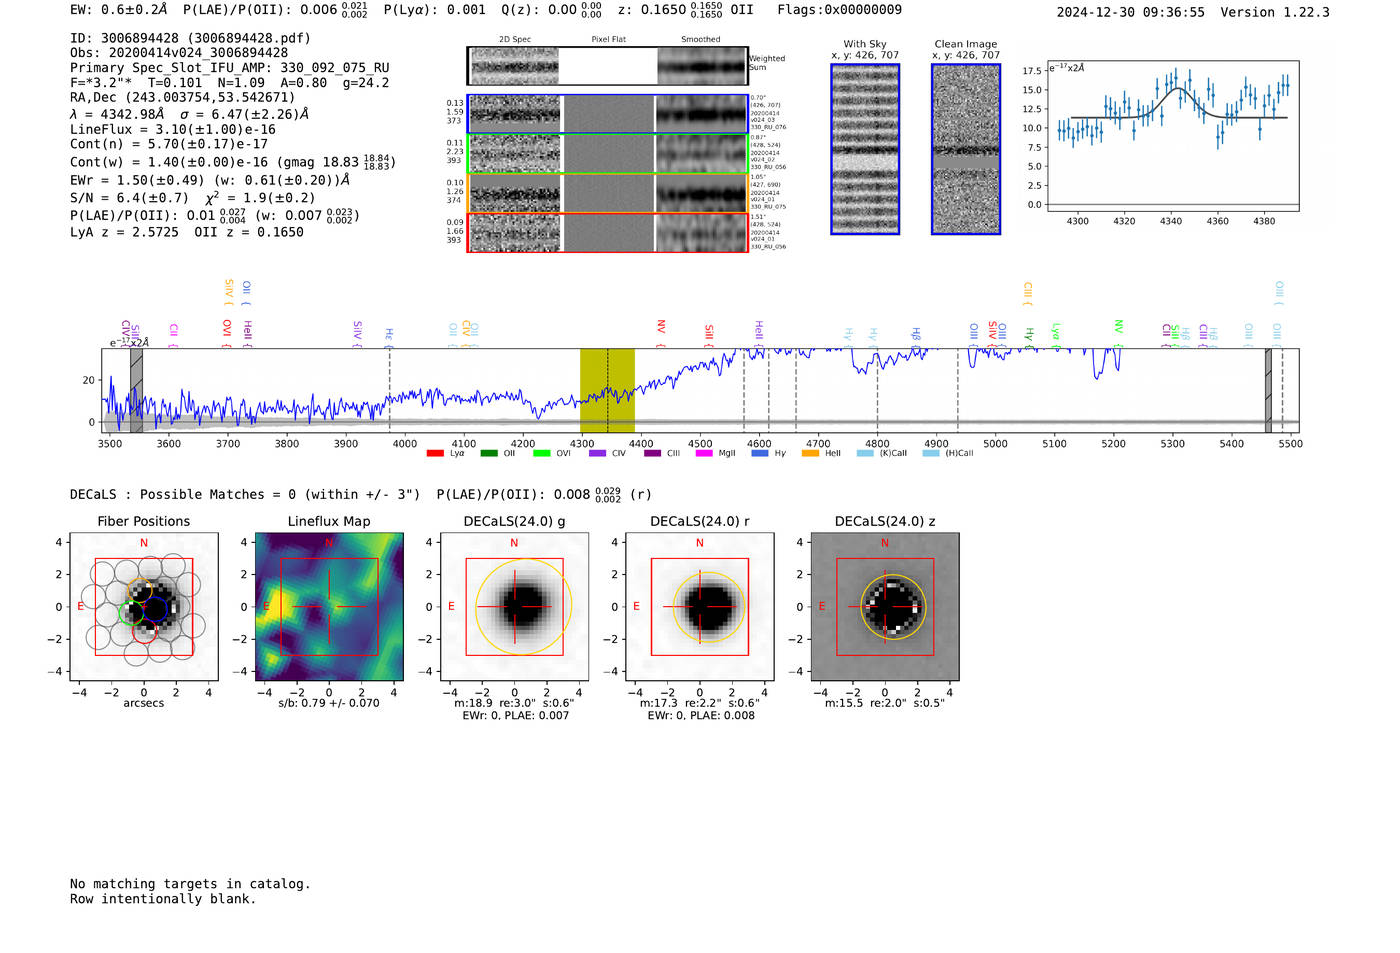Click the orange HeII legend swatch
Viewport: 1400px width, 953px height.
pyautogui.click(x=810, y=453)
